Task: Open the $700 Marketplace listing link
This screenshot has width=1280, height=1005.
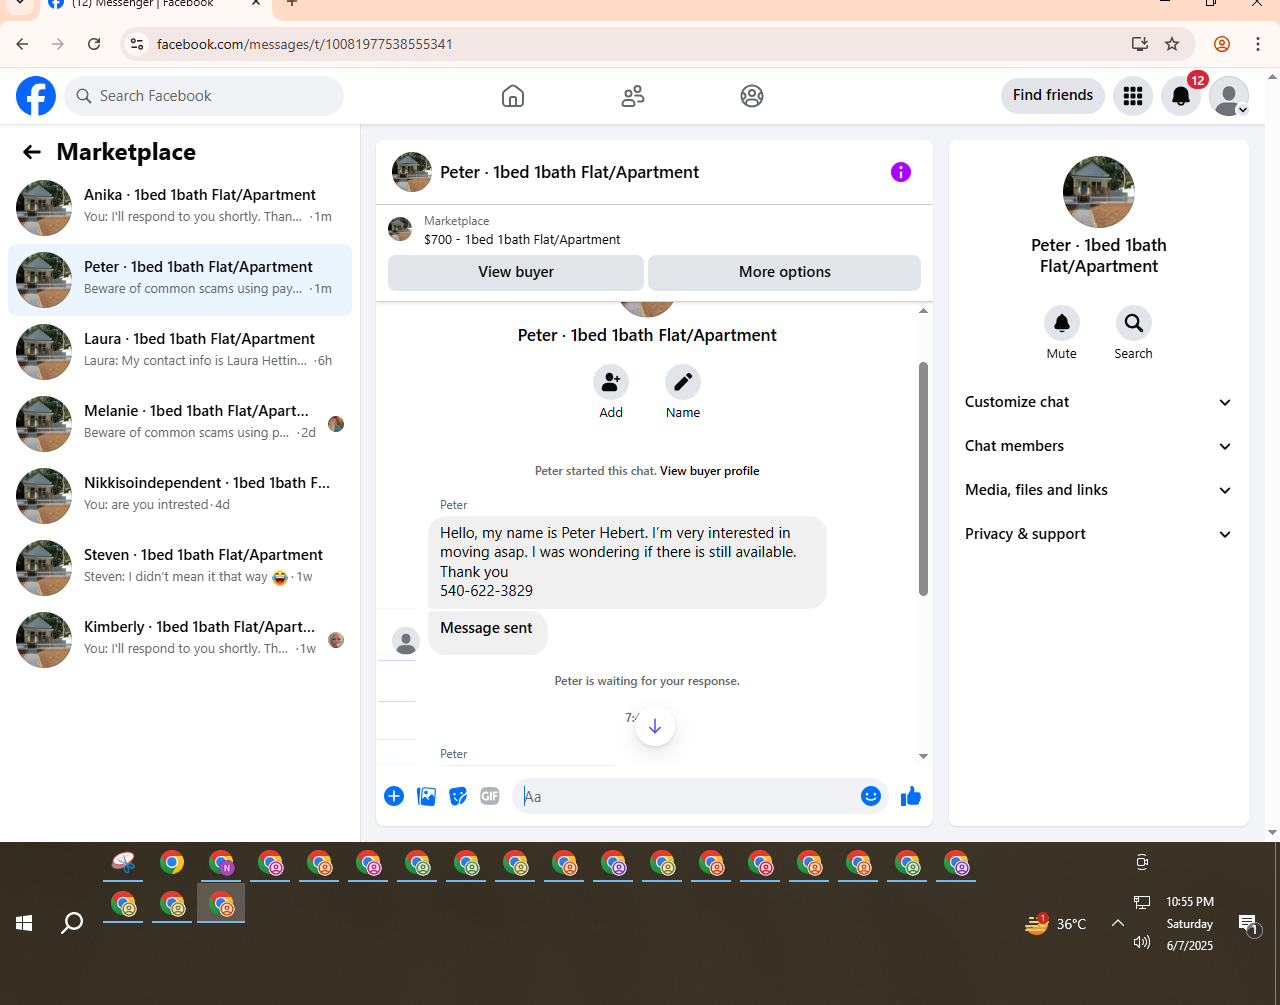Action: (522, 240)
